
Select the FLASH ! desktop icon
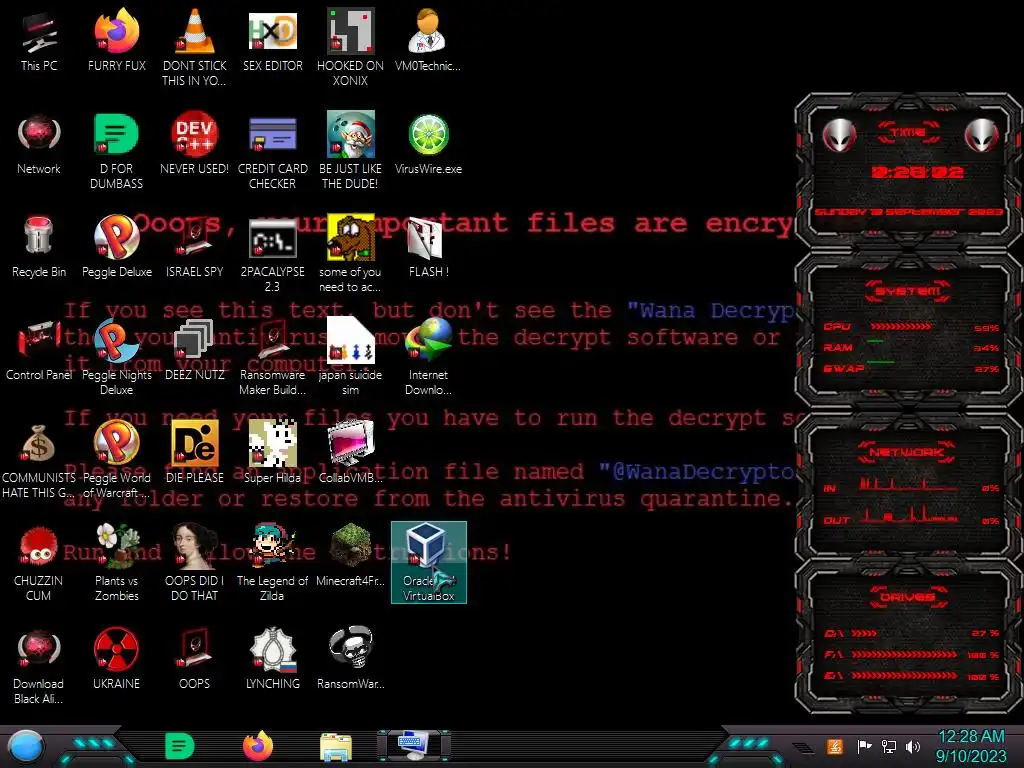pos(428,247)
